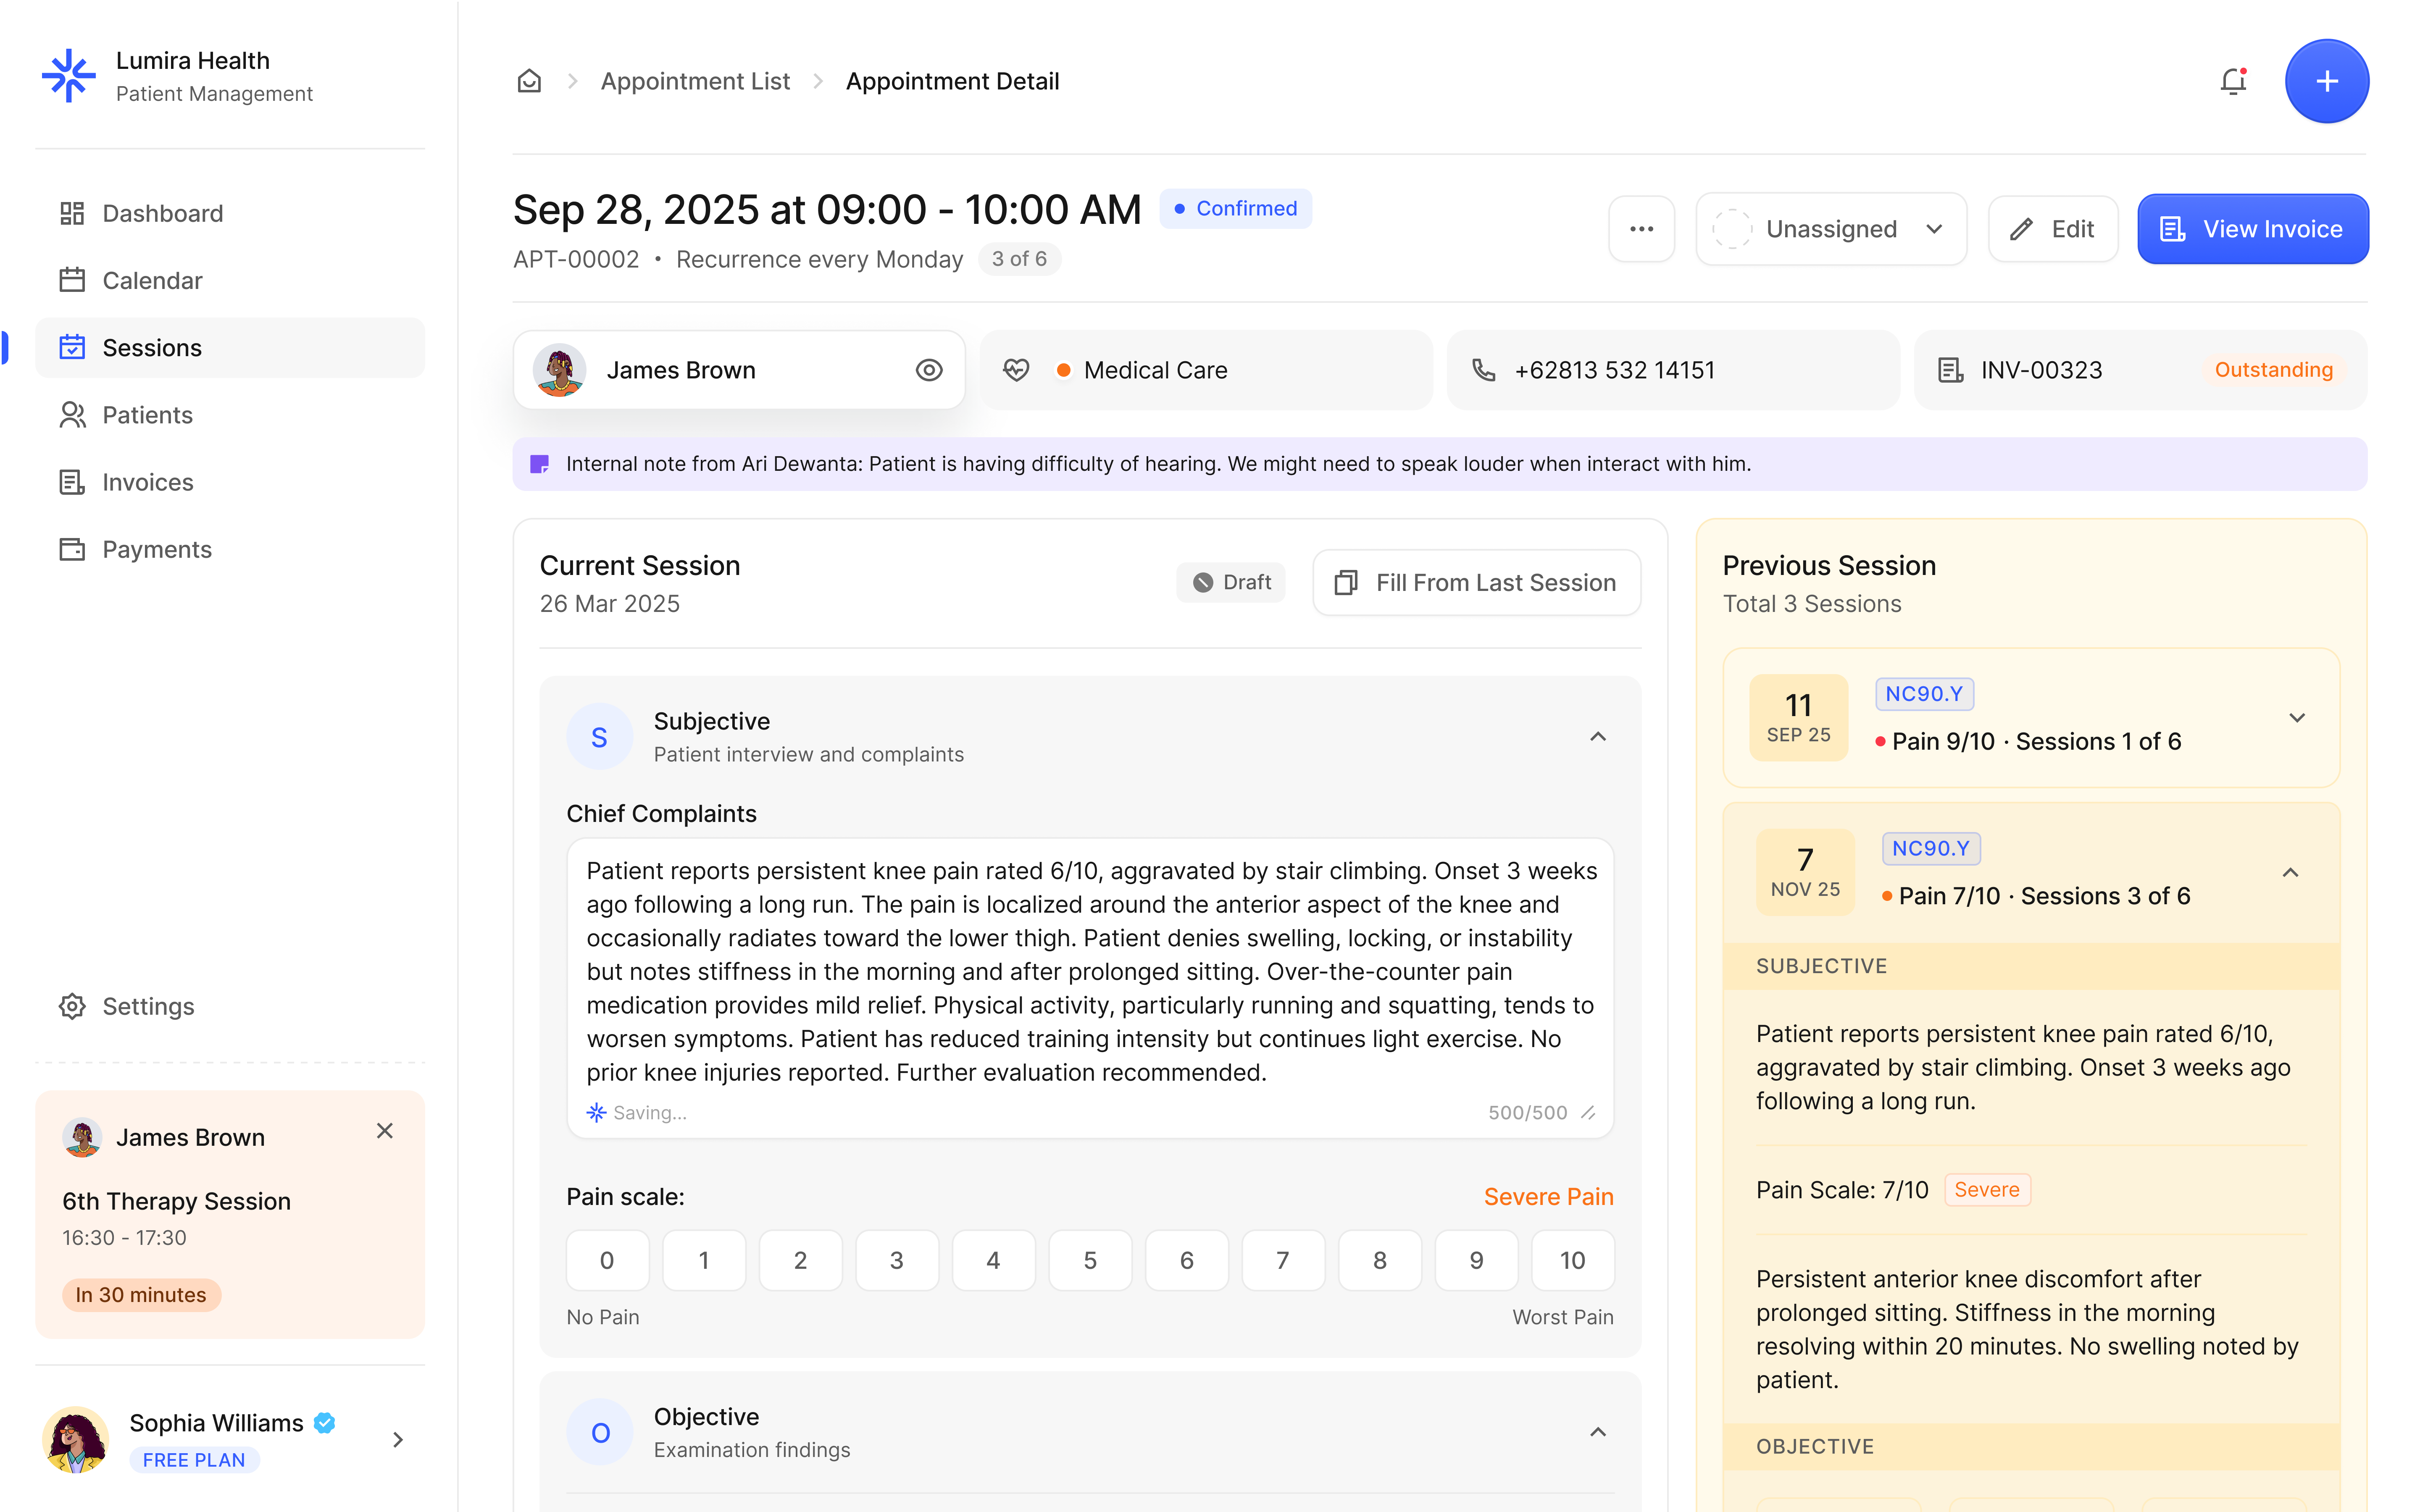Click the phone icon beside +62813 number
The height and width of the screenshot is (1512, 2420).
[x=1484, y=370]
